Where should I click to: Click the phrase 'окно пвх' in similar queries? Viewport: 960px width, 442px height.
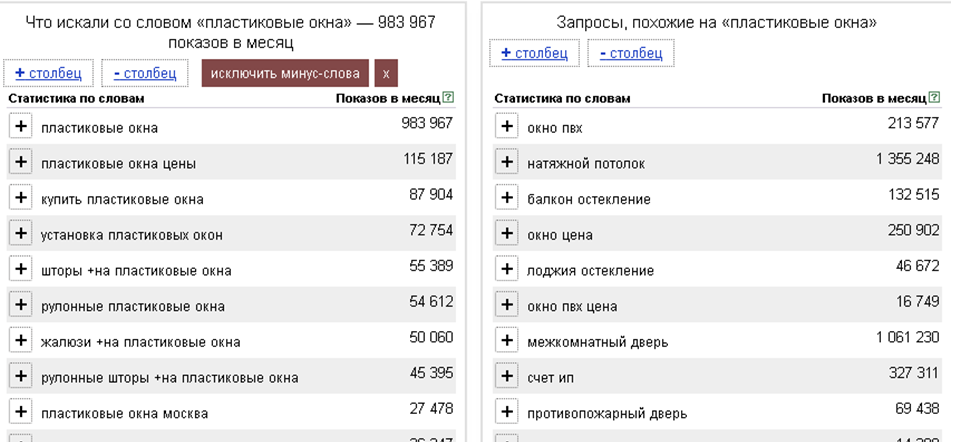555,129
